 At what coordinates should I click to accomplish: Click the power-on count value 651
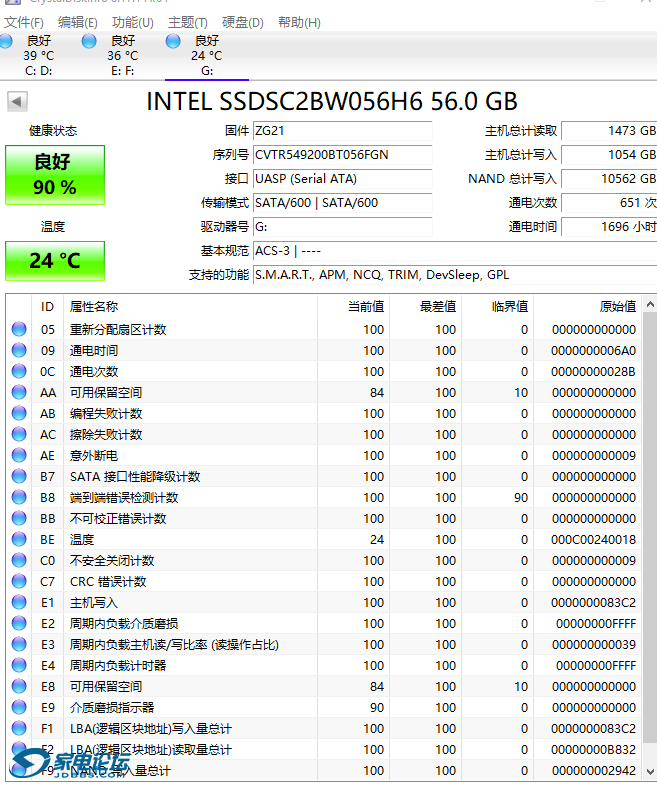609,203
